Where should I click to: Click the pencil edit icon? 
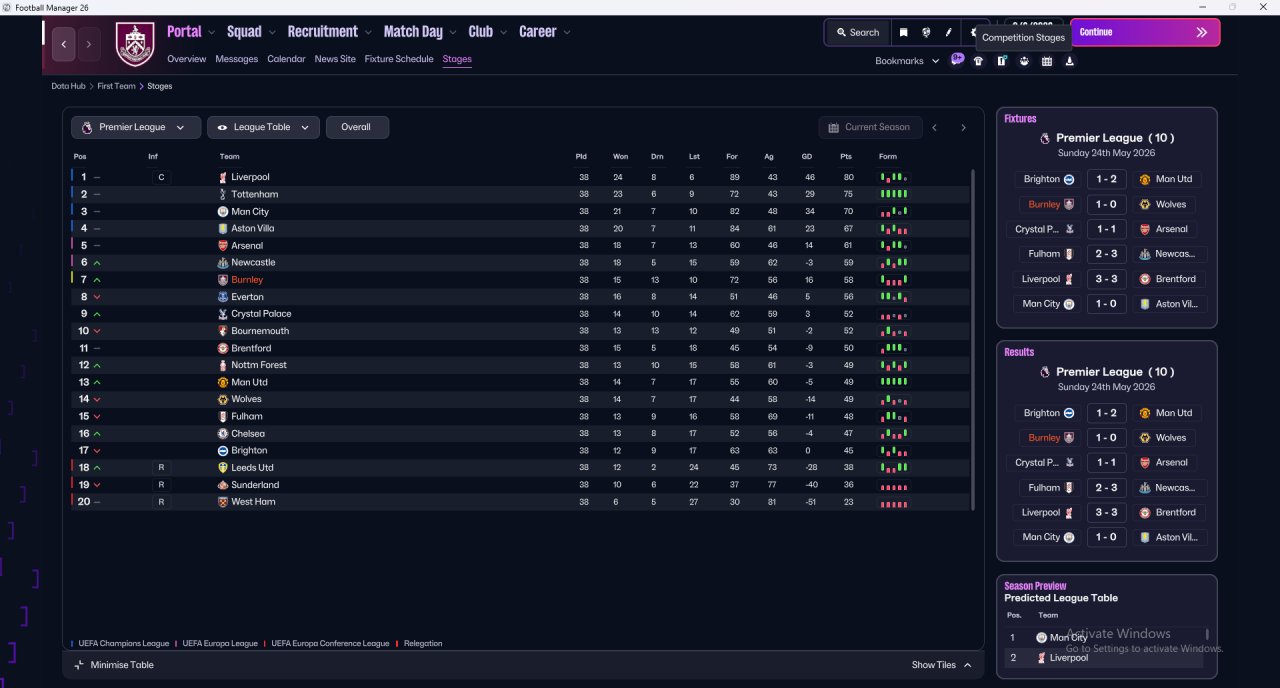949,32
